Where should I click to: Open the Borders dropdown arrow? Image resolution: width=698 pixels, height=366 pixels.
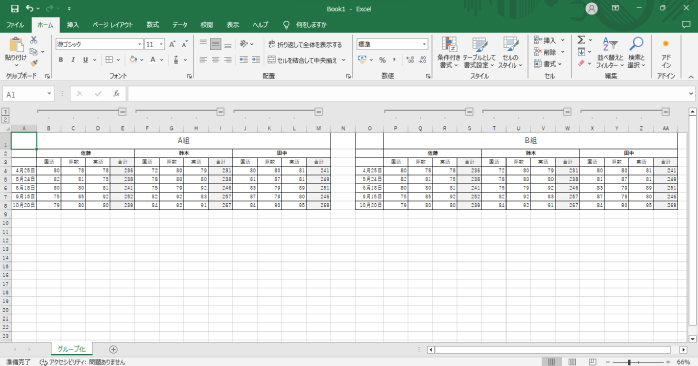tap(118, 60)
